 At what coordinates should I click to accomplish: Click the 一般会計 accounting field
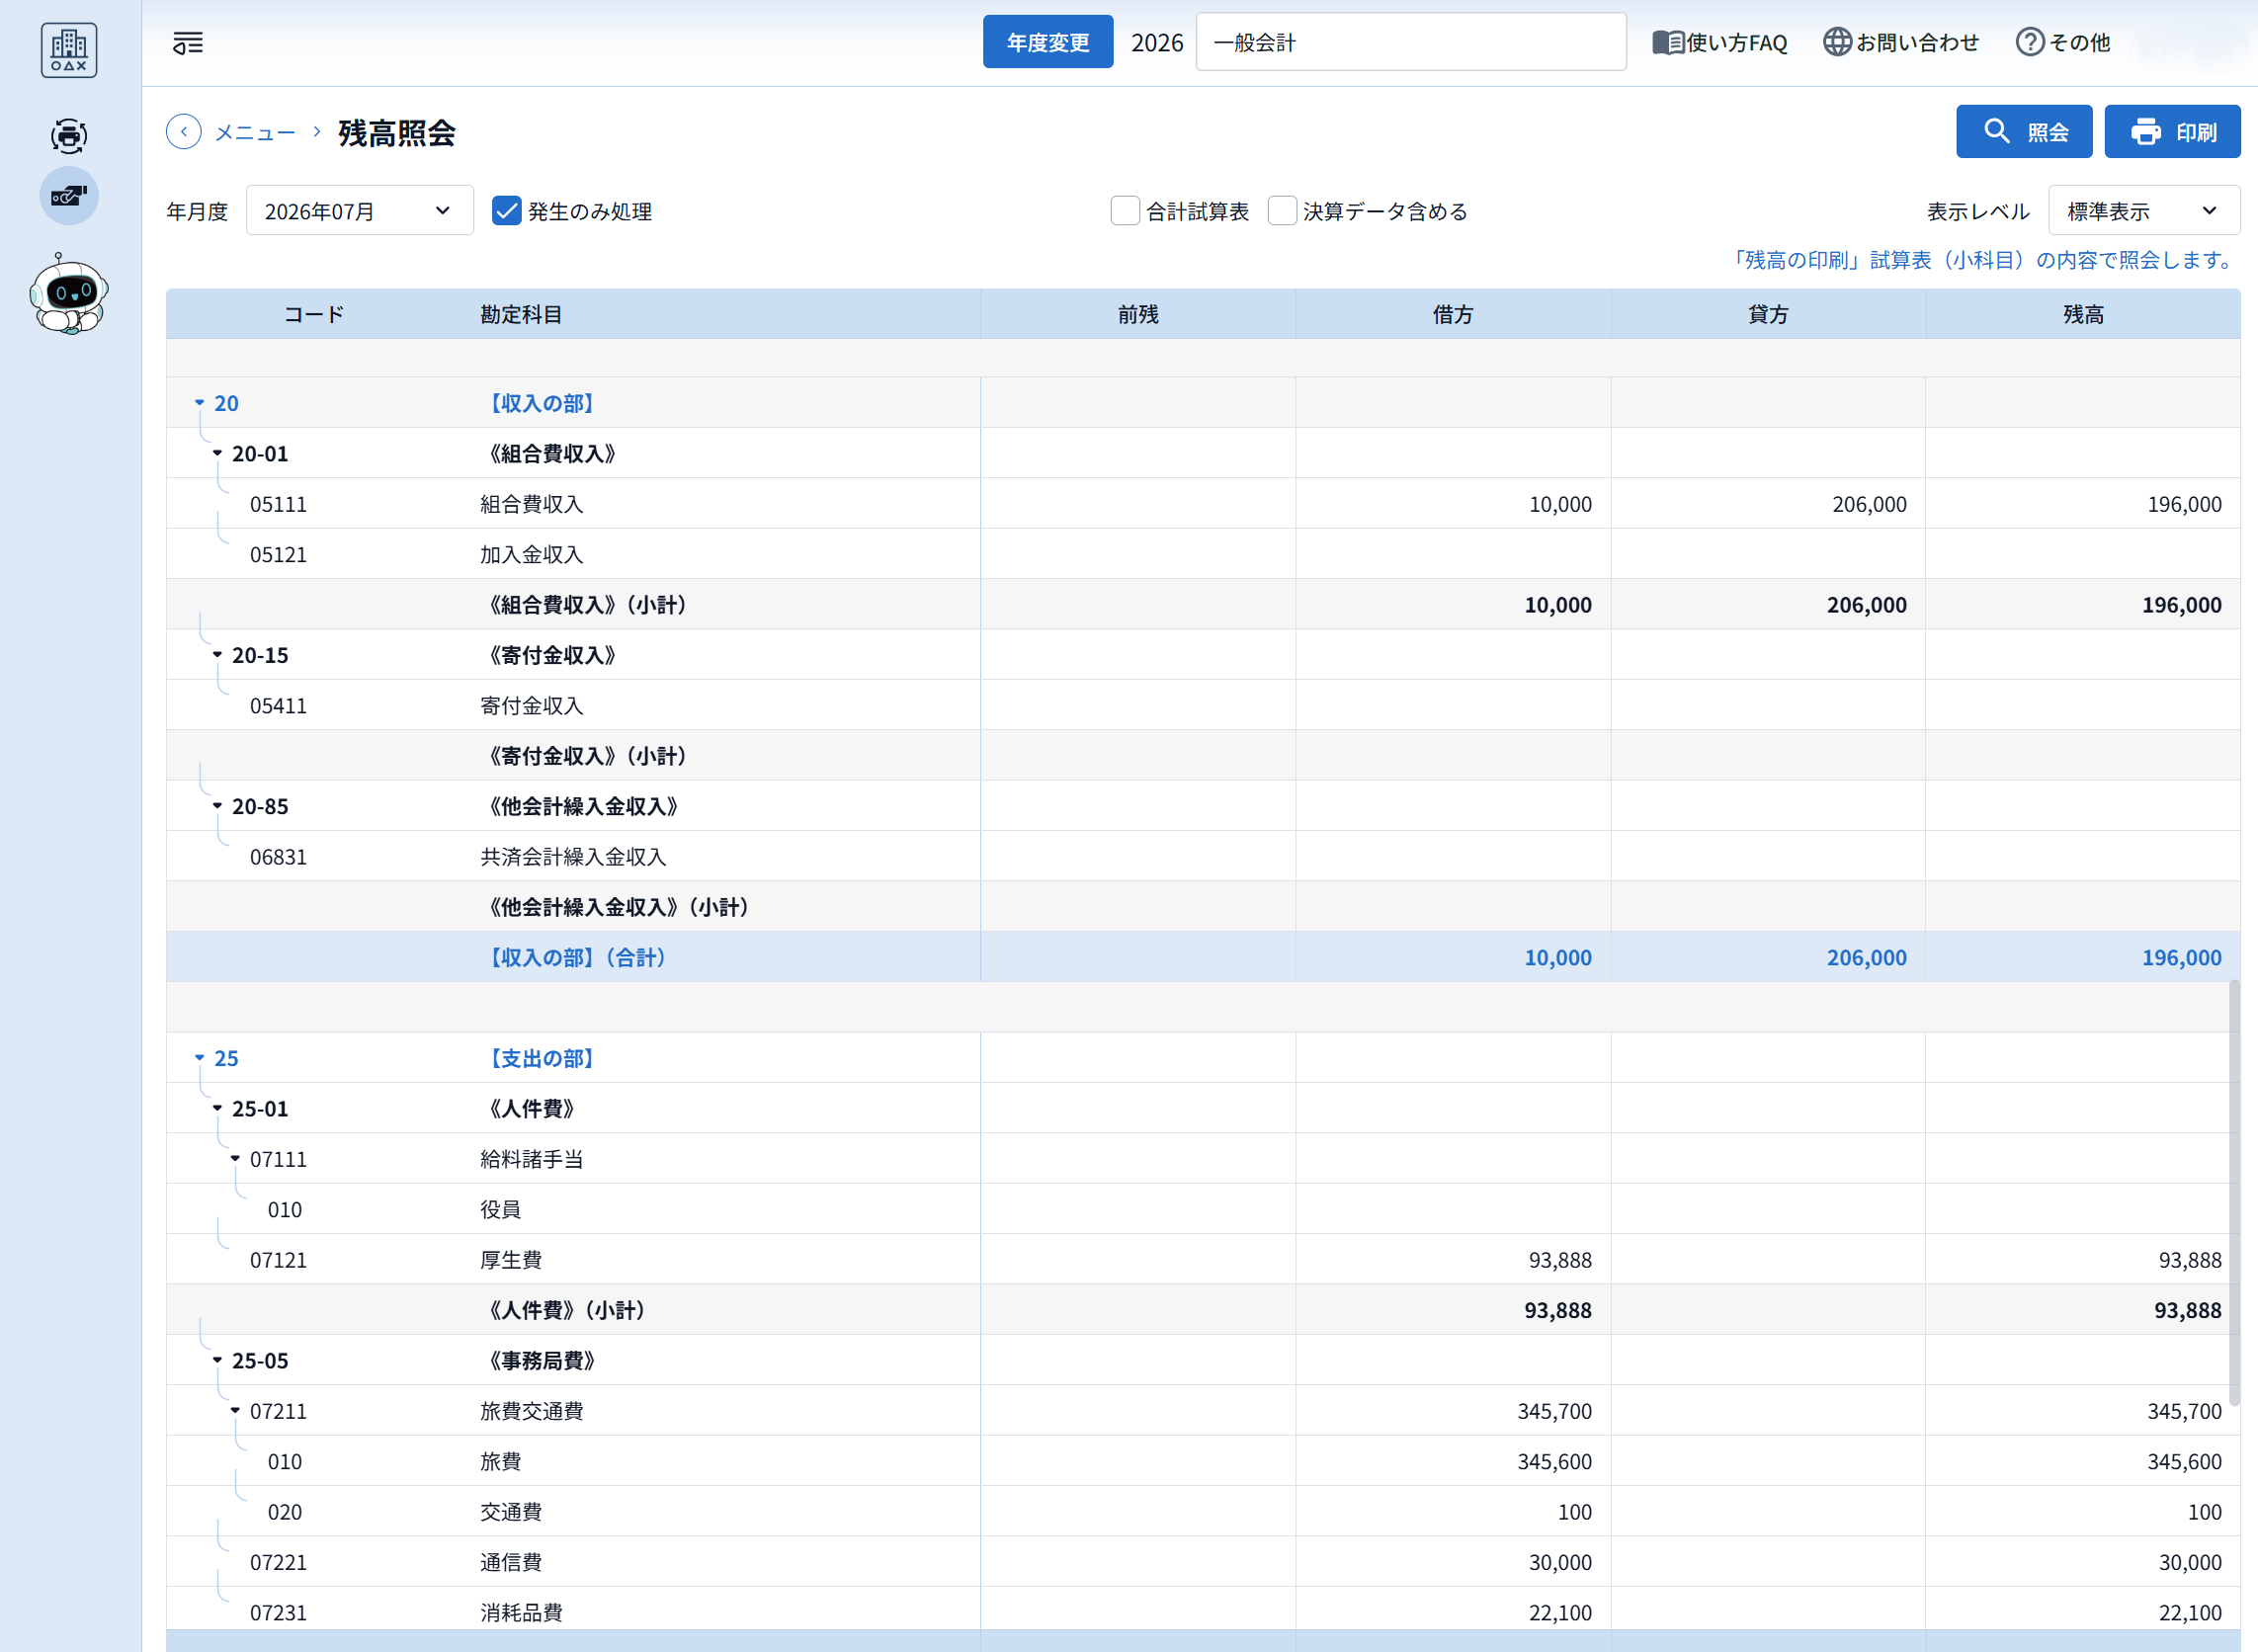pyautogui.click(x=1410, y=43)
